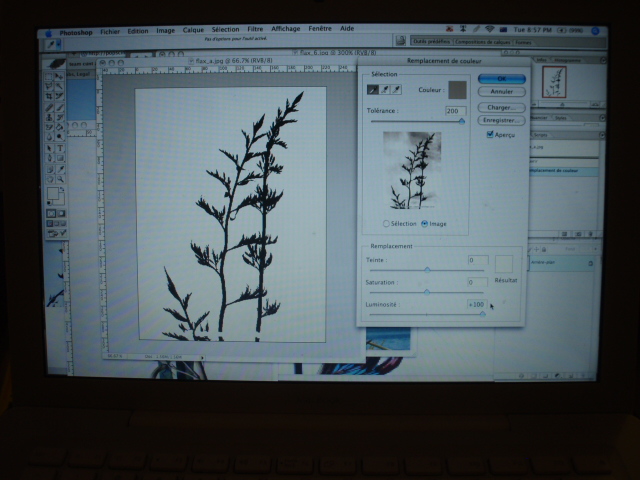Image resolution: width=640 pixels, height=480 pixels.
Task: Open the Infos palette options menu arrow
Action: (x=603, y=60)
